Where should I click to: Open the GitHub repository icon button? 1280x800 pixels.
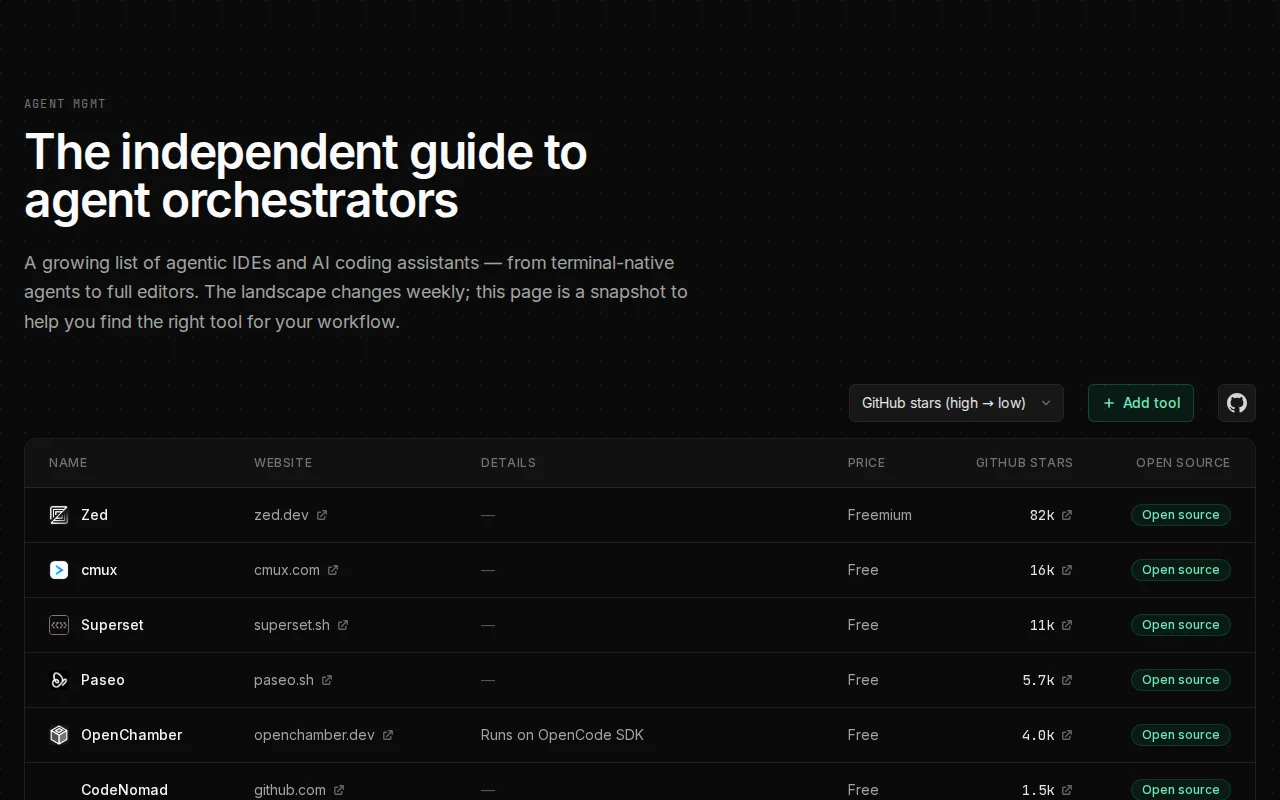point(1237,403)
